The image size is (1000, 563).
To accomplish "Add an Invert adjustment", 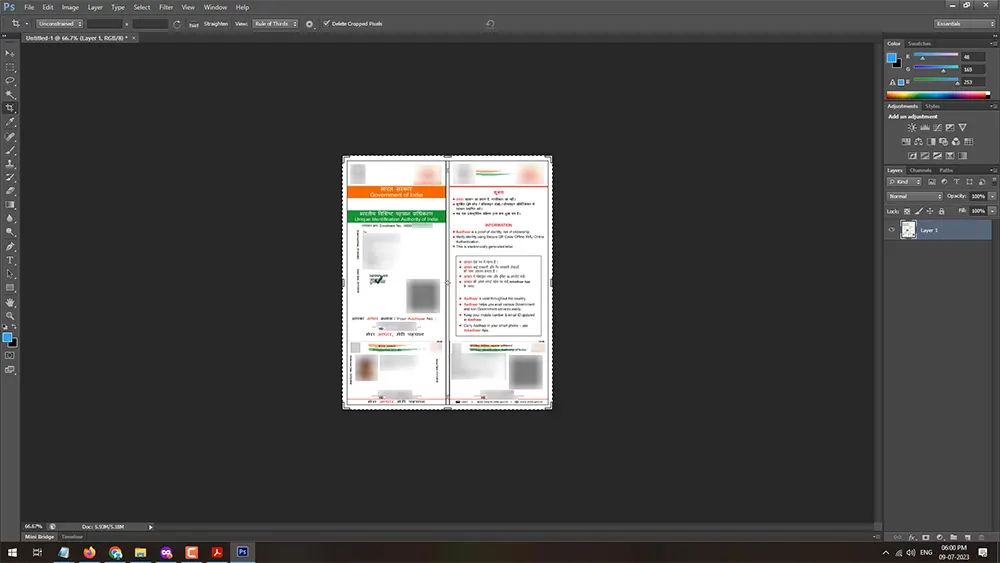I will (x=913, y=156).
